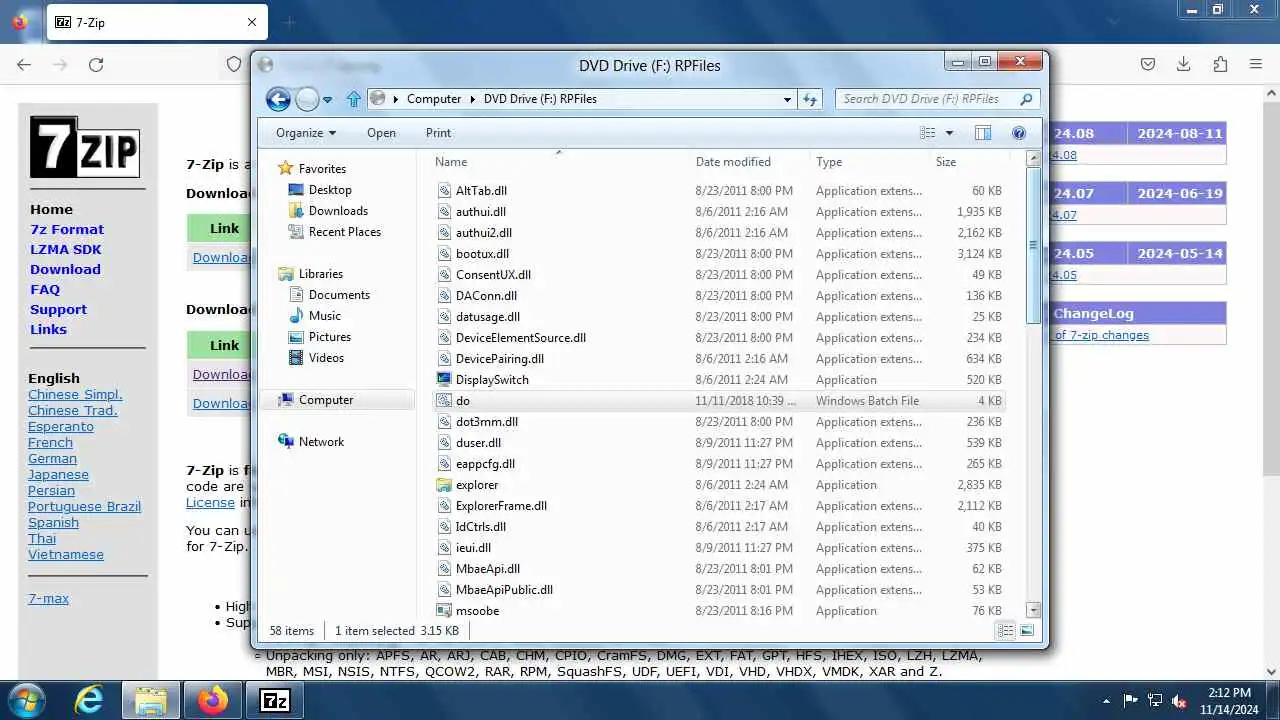Select Libraries in navigation pane

pyautogui.click(x=320, y=274)
